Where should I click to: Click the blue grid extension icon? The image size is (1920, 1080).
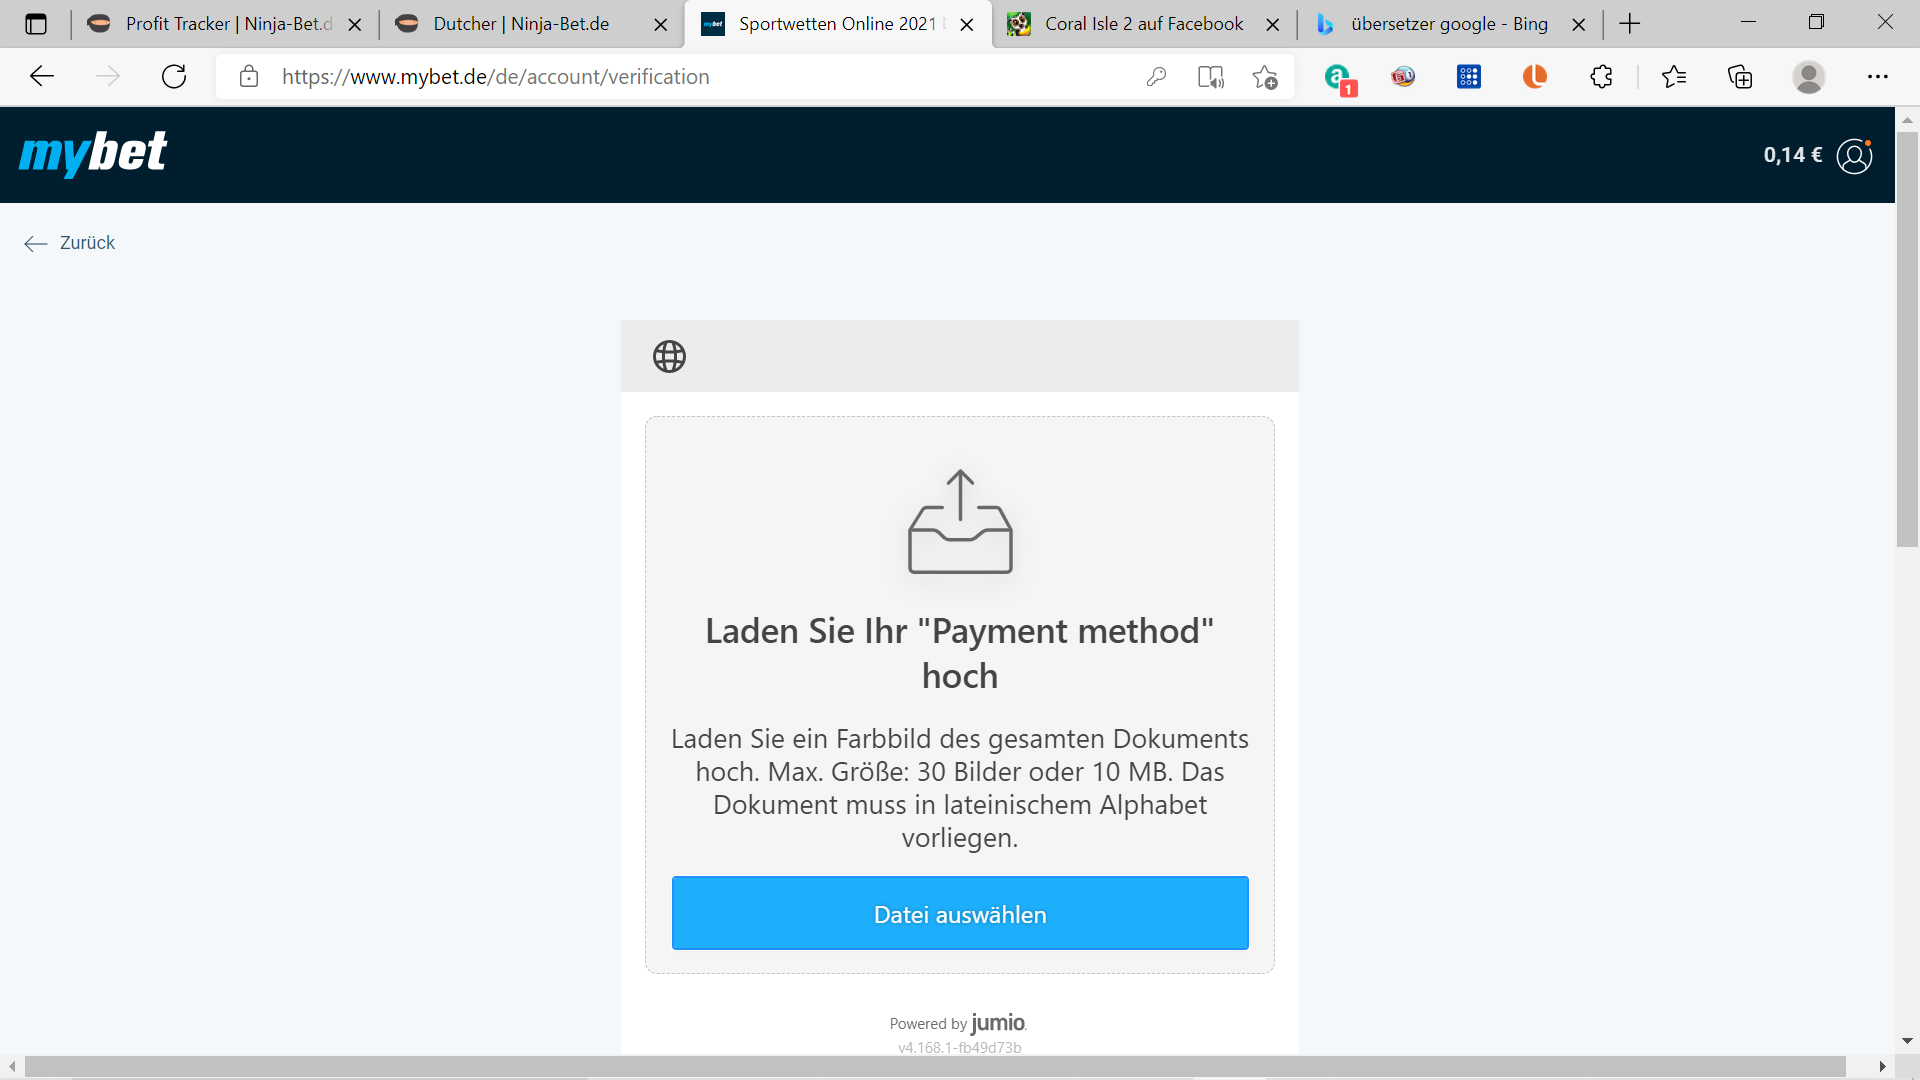pyautogui.click(x=1469, y=77)
